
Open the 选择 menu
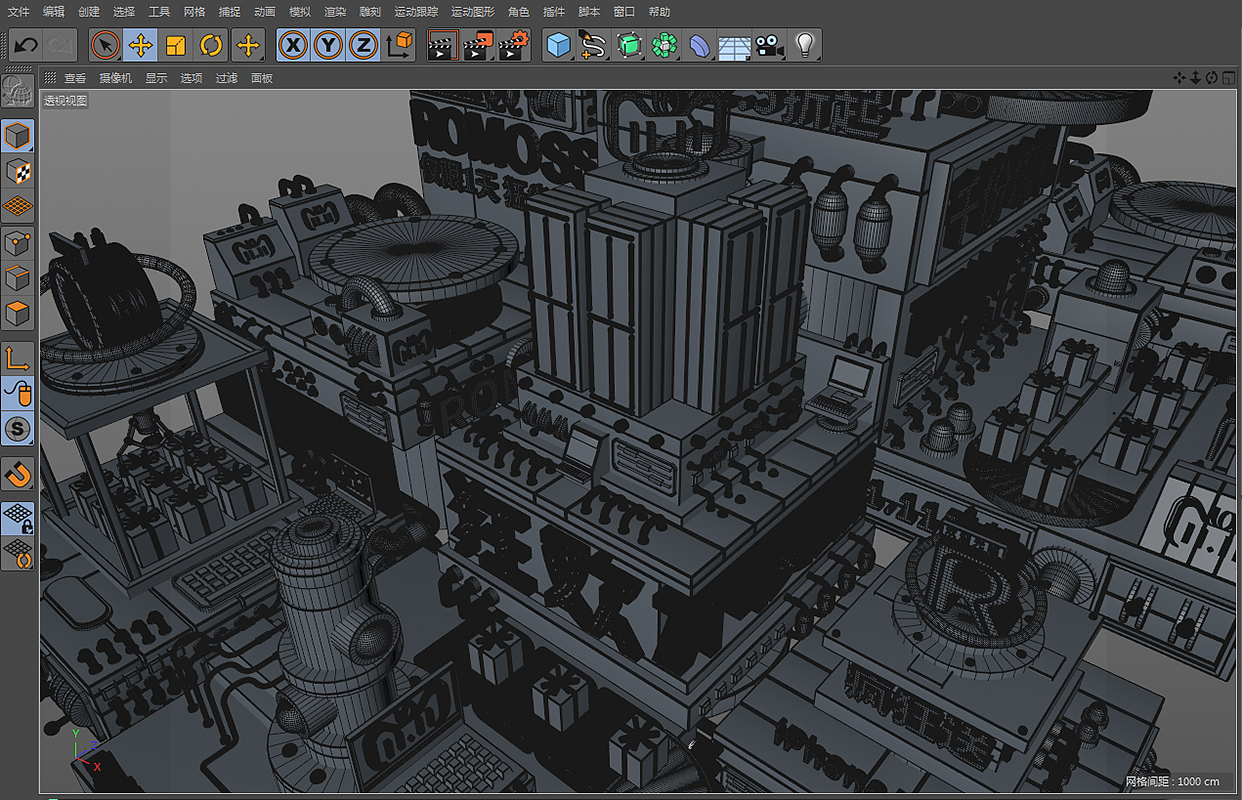[x=124, y=12]
